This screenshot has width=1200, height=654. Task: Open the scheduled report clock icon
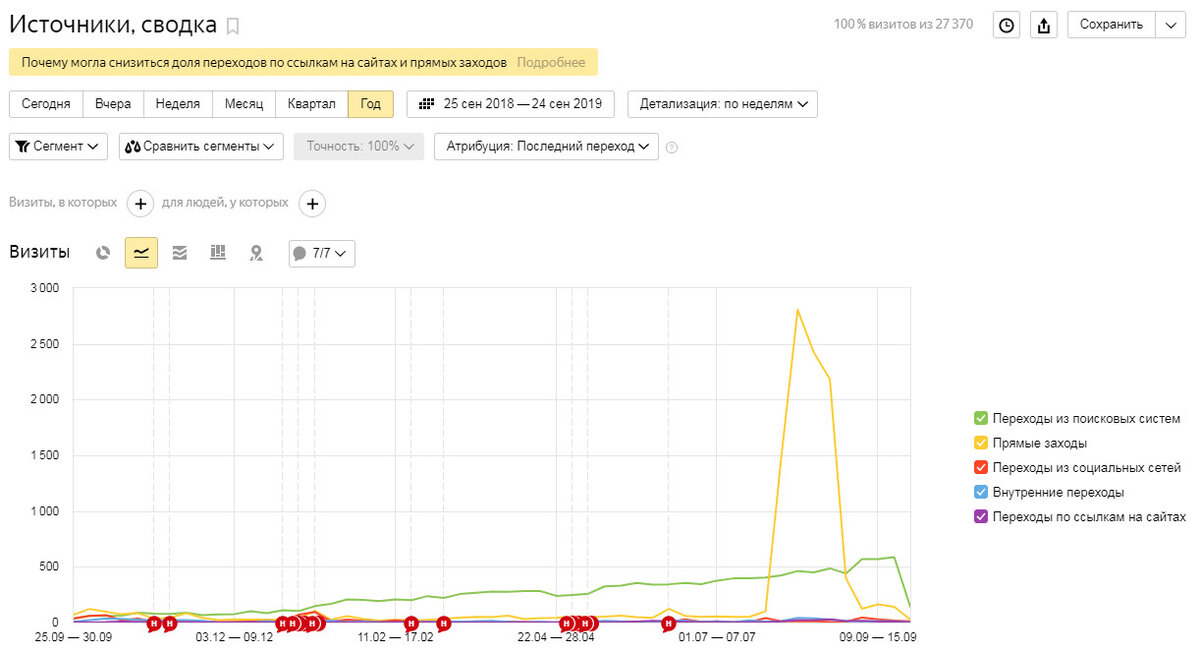pos(1007,25)
